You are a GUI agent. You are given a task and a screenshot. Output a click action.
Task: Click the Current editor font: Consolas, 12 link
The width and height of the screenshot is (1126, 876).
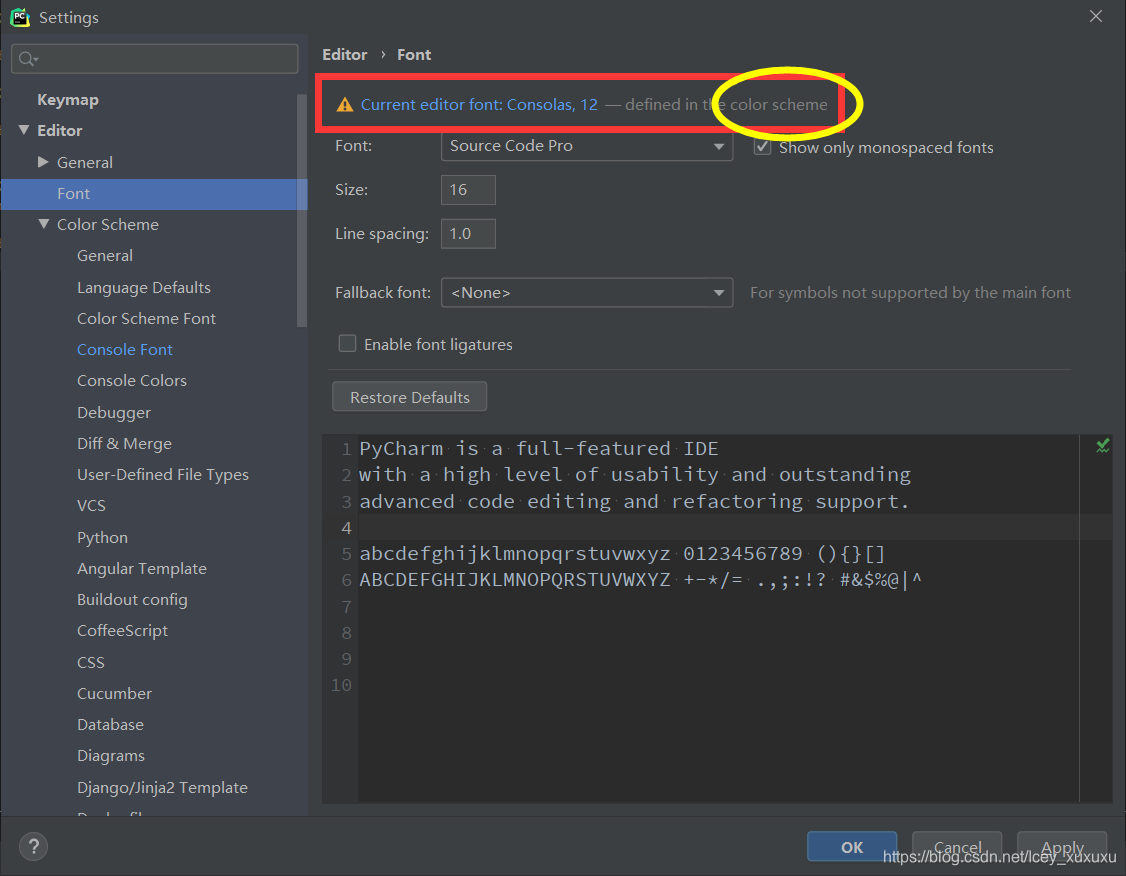click(x=479, y=105)
